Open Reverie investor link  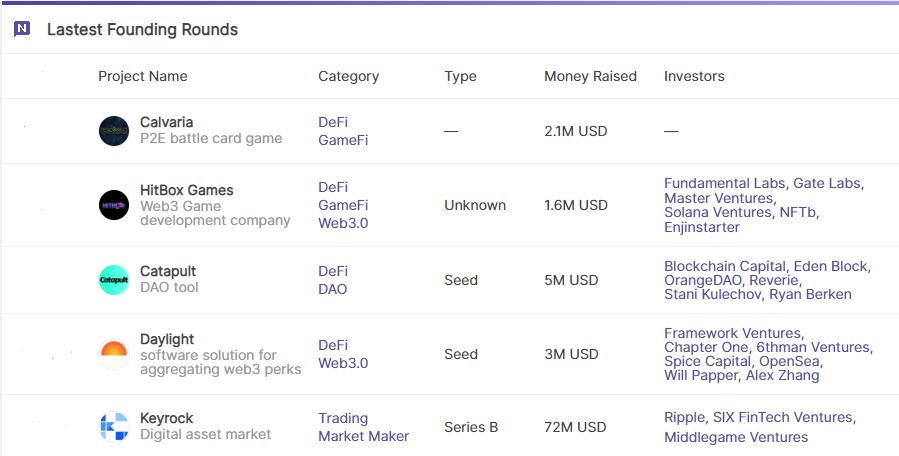pyautogui.click(x=773, y=280)
